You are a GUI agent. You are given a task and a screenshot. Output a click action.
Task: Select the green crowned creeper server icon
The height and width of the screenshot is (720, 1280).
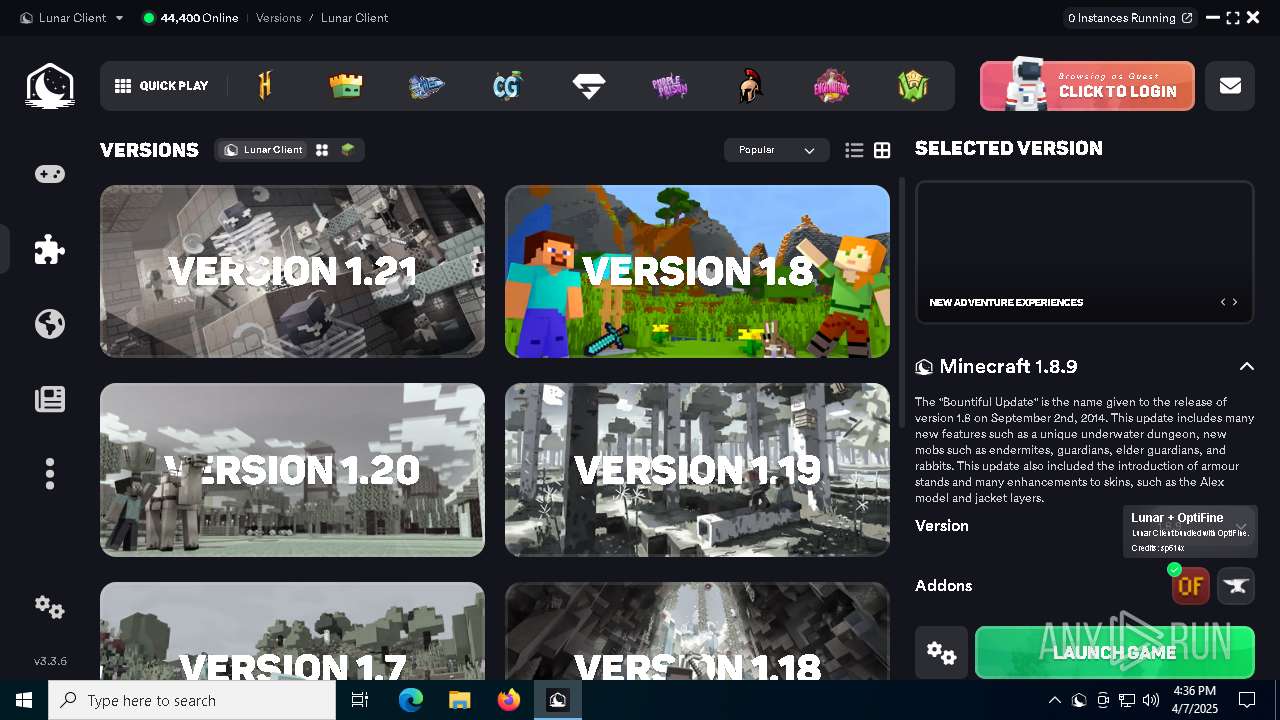tap(346, 86)
